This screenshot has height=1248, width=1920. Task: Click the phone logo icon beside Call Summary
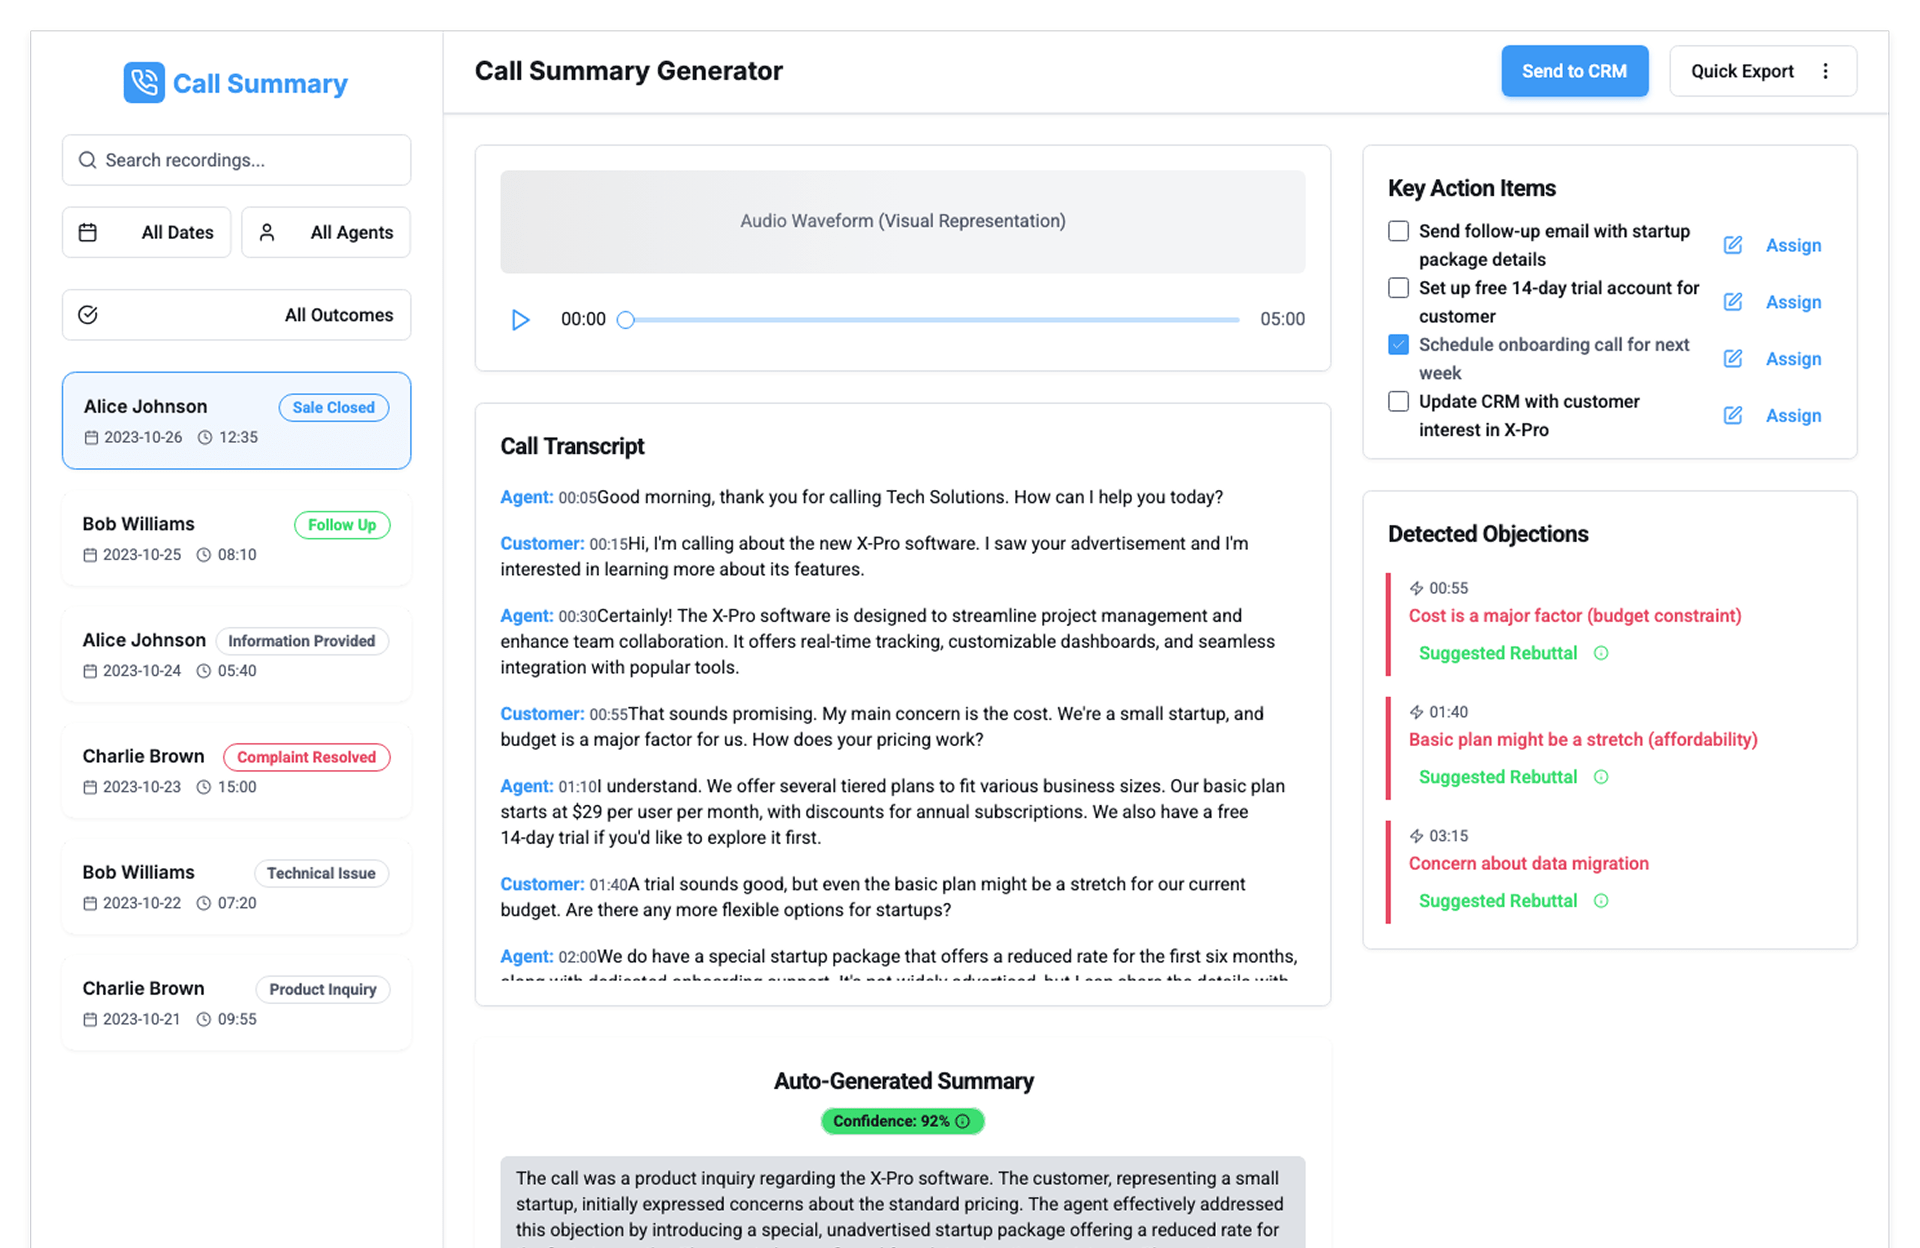point(144,83)
